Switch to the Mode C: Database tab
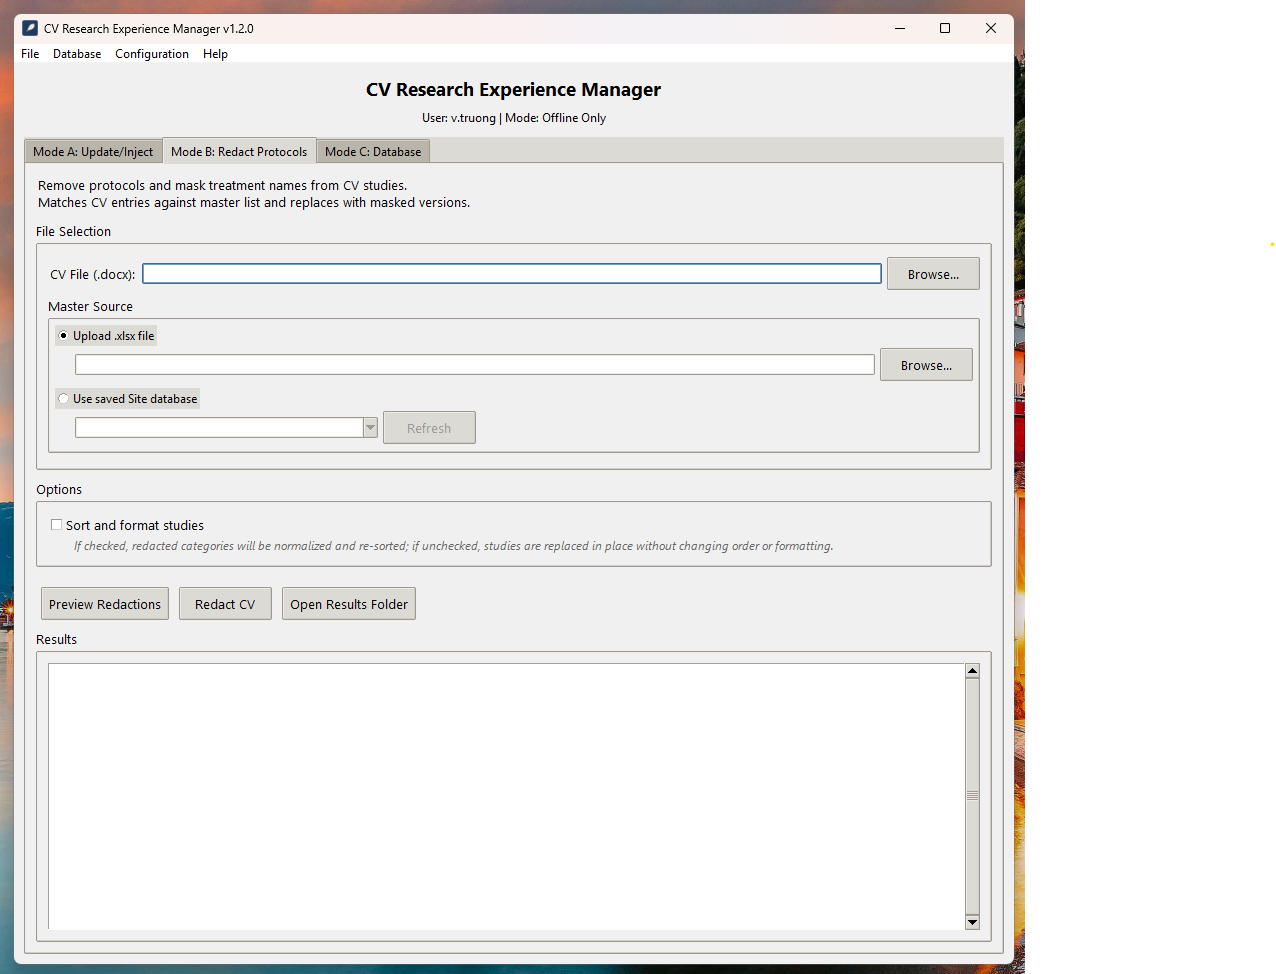The width and height of the screenshot is (1276, 974). [373, 152]
